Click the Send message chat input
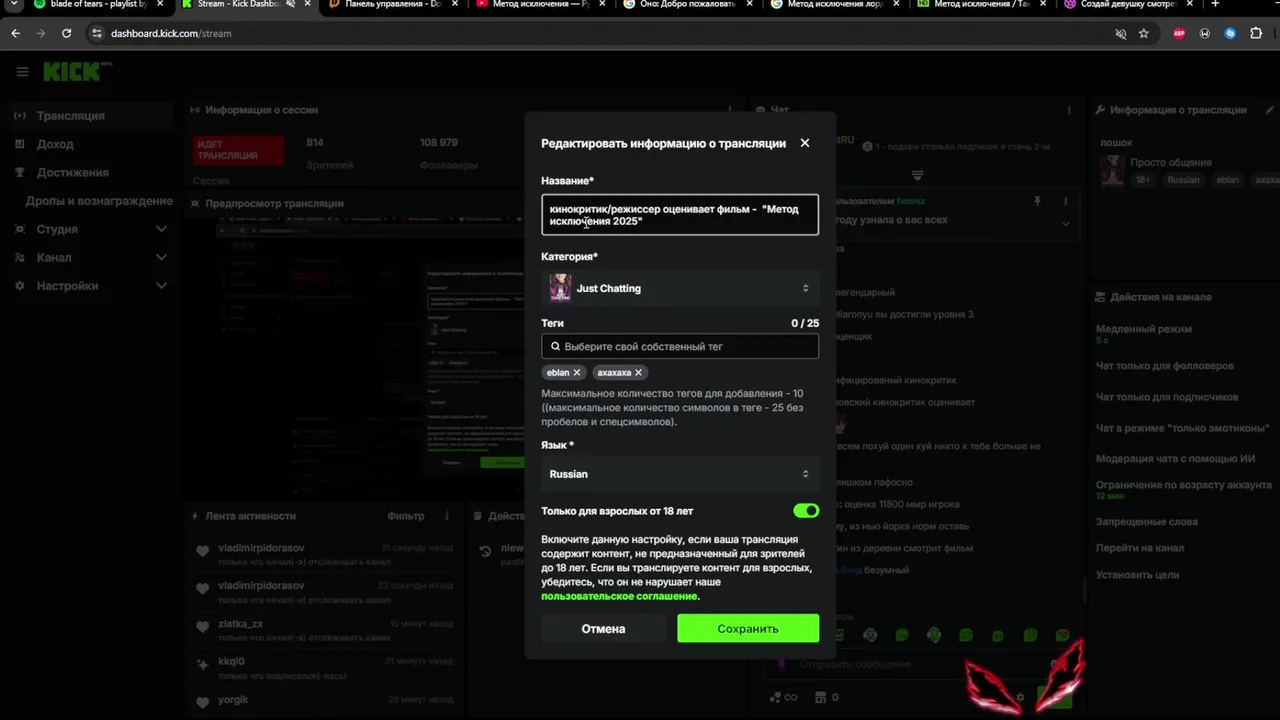 (920, 664)
